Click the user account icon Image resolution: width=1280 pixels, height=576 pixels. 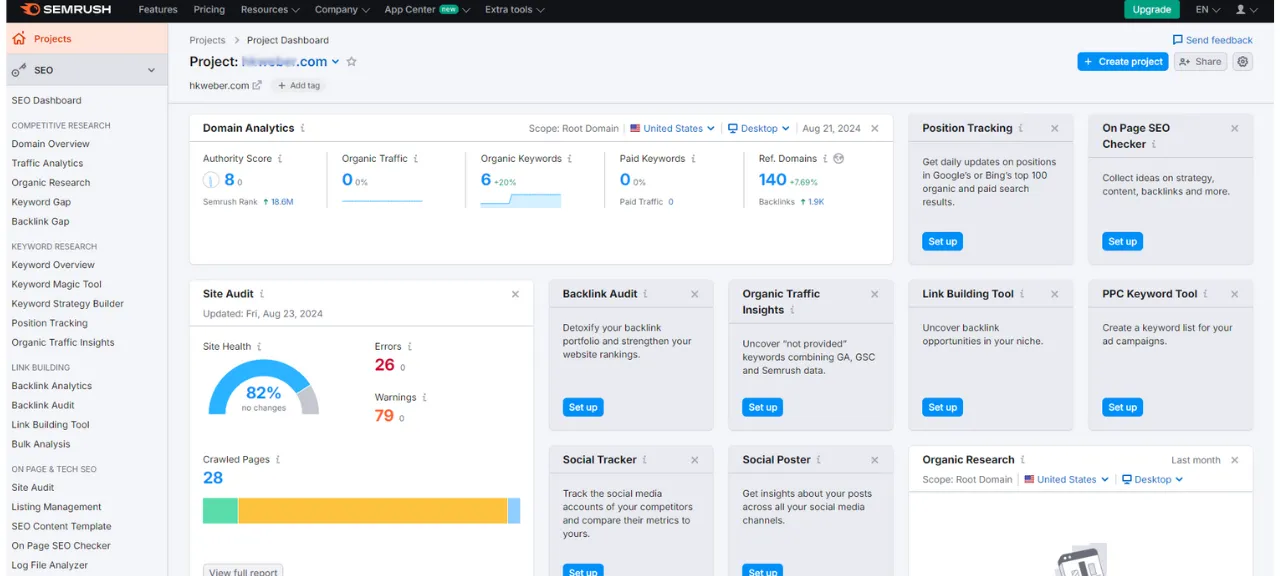1241,10
